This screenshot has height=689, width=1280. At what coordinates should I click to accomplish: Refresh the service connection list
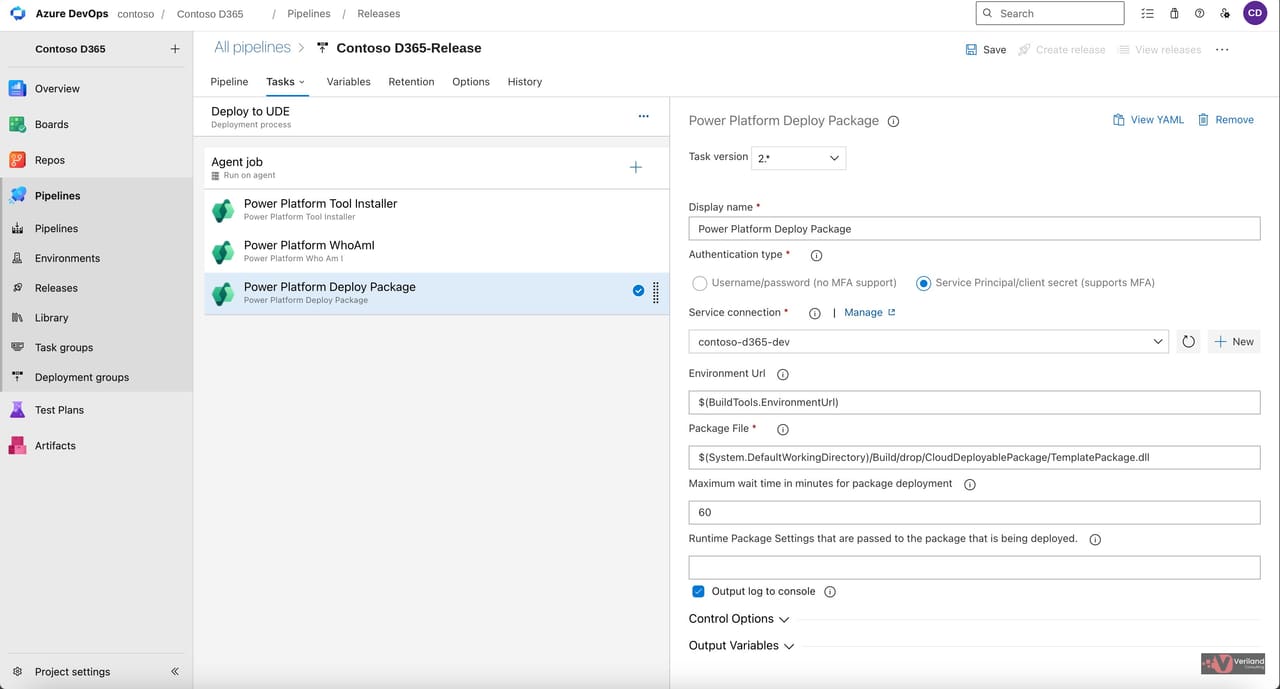click(1188, 342)
